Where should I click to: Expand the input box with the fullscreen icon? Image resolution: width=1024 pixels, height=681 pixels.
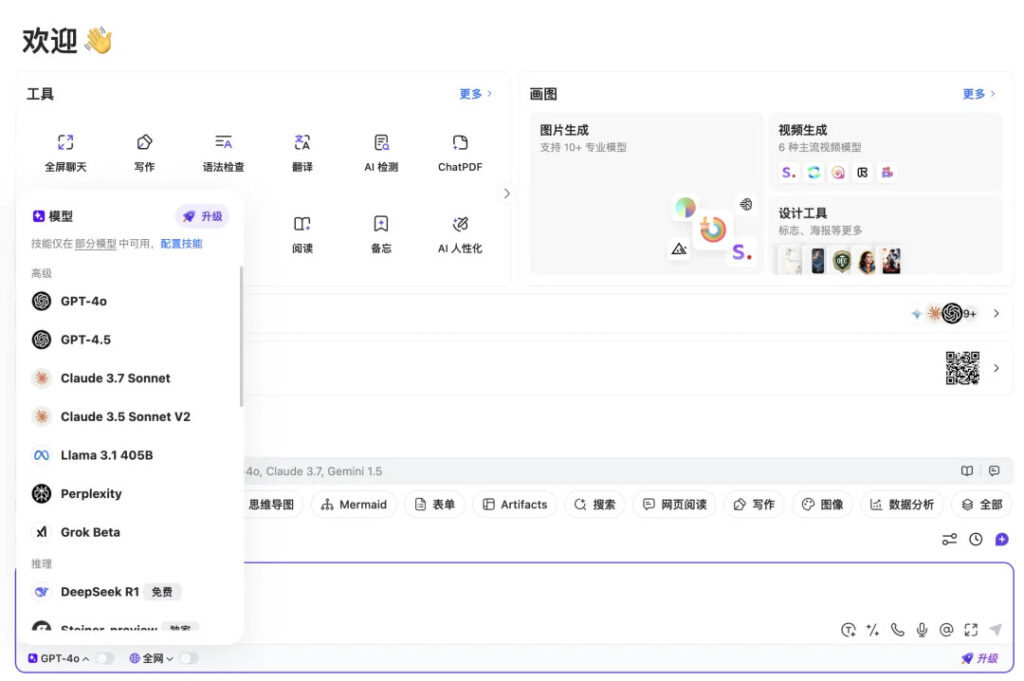coord(971,630)
